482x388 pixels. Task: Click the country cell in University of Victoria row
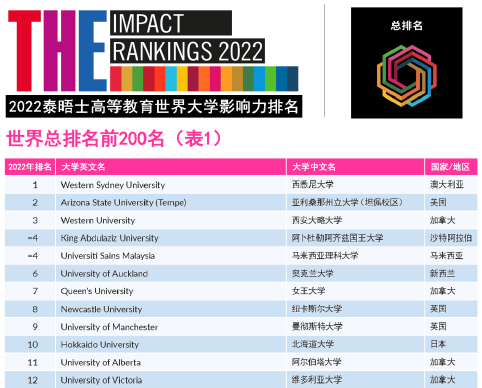coord(451,380)
